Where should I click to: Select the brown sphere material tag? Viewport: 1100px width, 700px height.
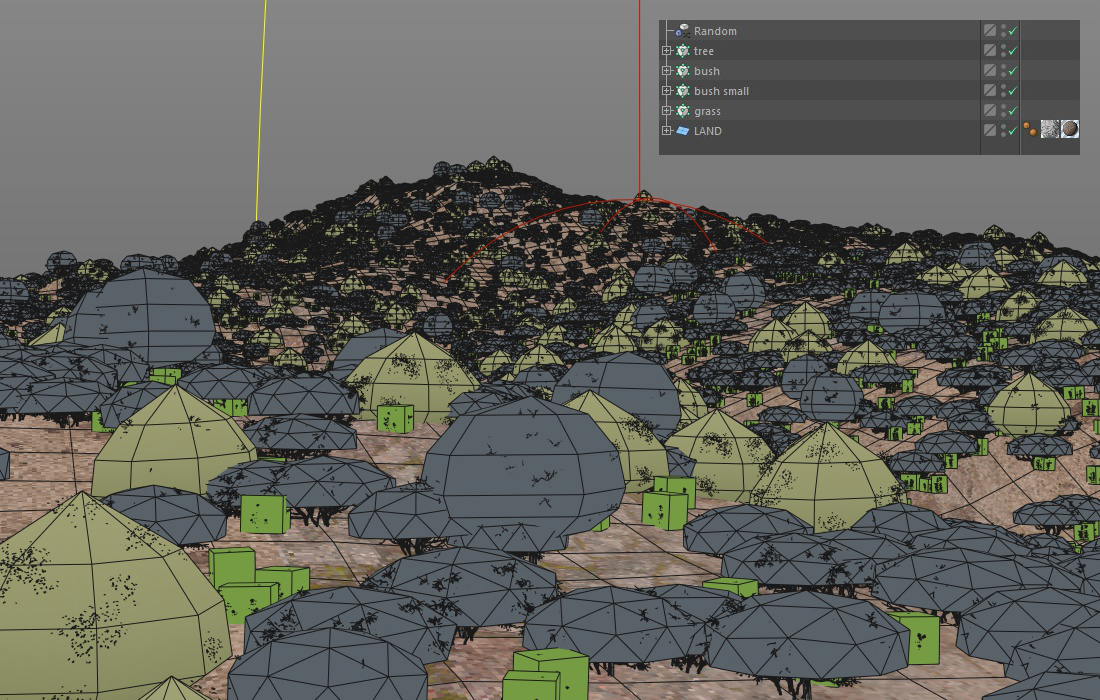1070,129
